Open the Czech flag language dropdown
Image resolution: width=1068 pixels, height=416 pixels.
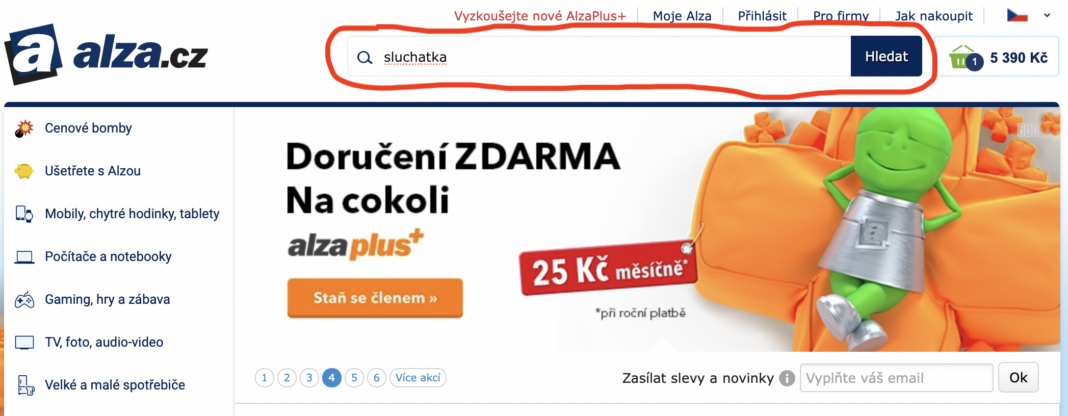(1017, 15)
